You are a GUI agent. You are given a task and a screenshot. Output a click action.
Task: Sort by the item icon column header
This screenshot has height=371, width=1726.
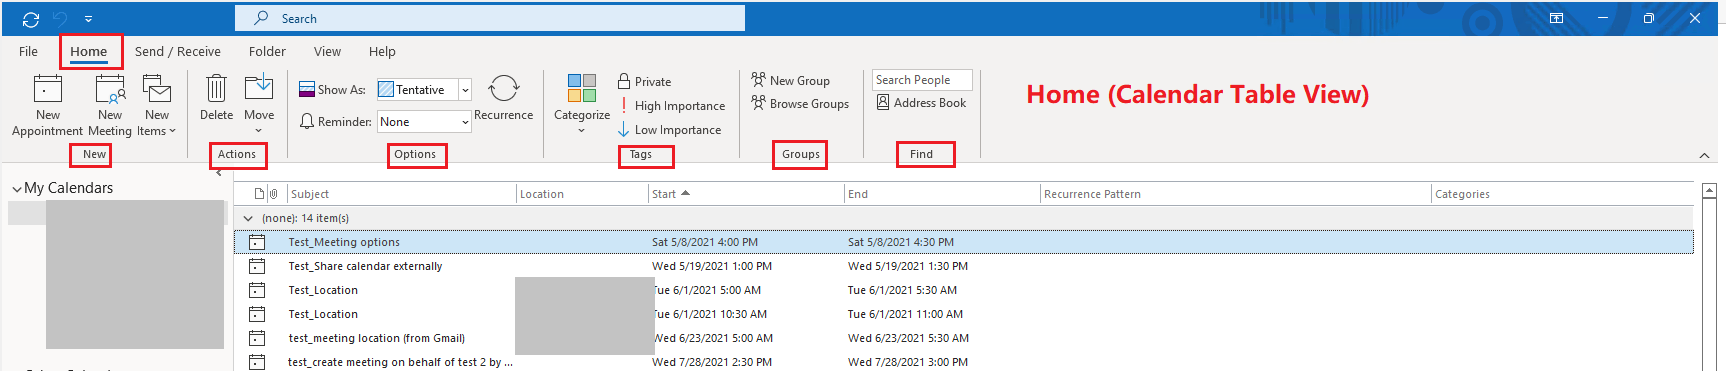click(x=260, y=194)
